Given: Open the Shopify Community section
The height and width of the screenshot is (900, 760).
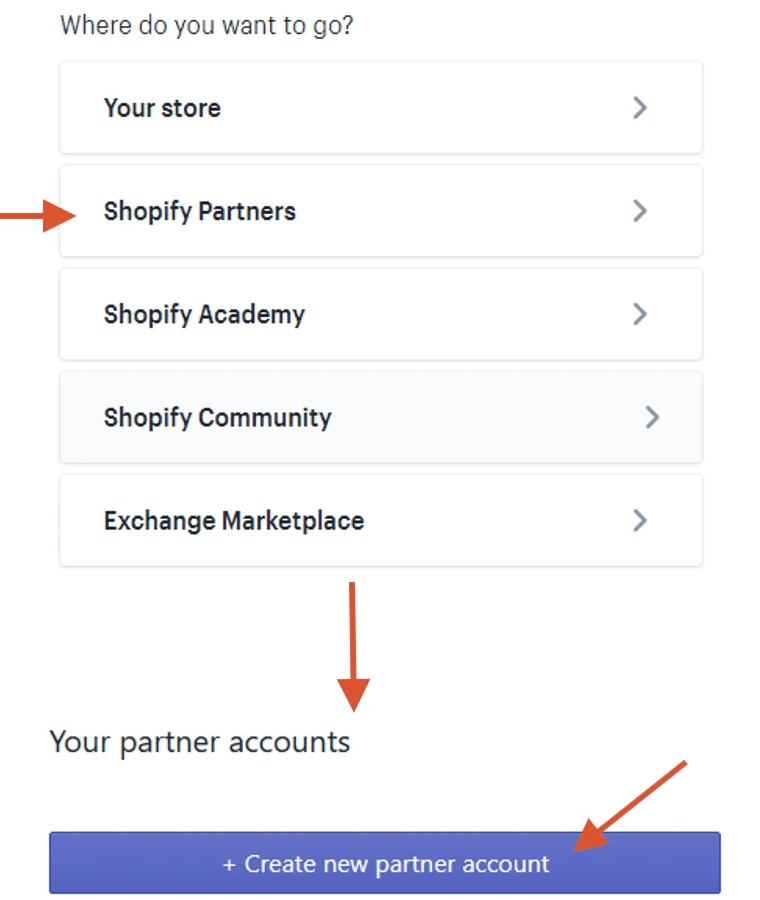Looking at the screenshot, I should (x=380, y=417).
